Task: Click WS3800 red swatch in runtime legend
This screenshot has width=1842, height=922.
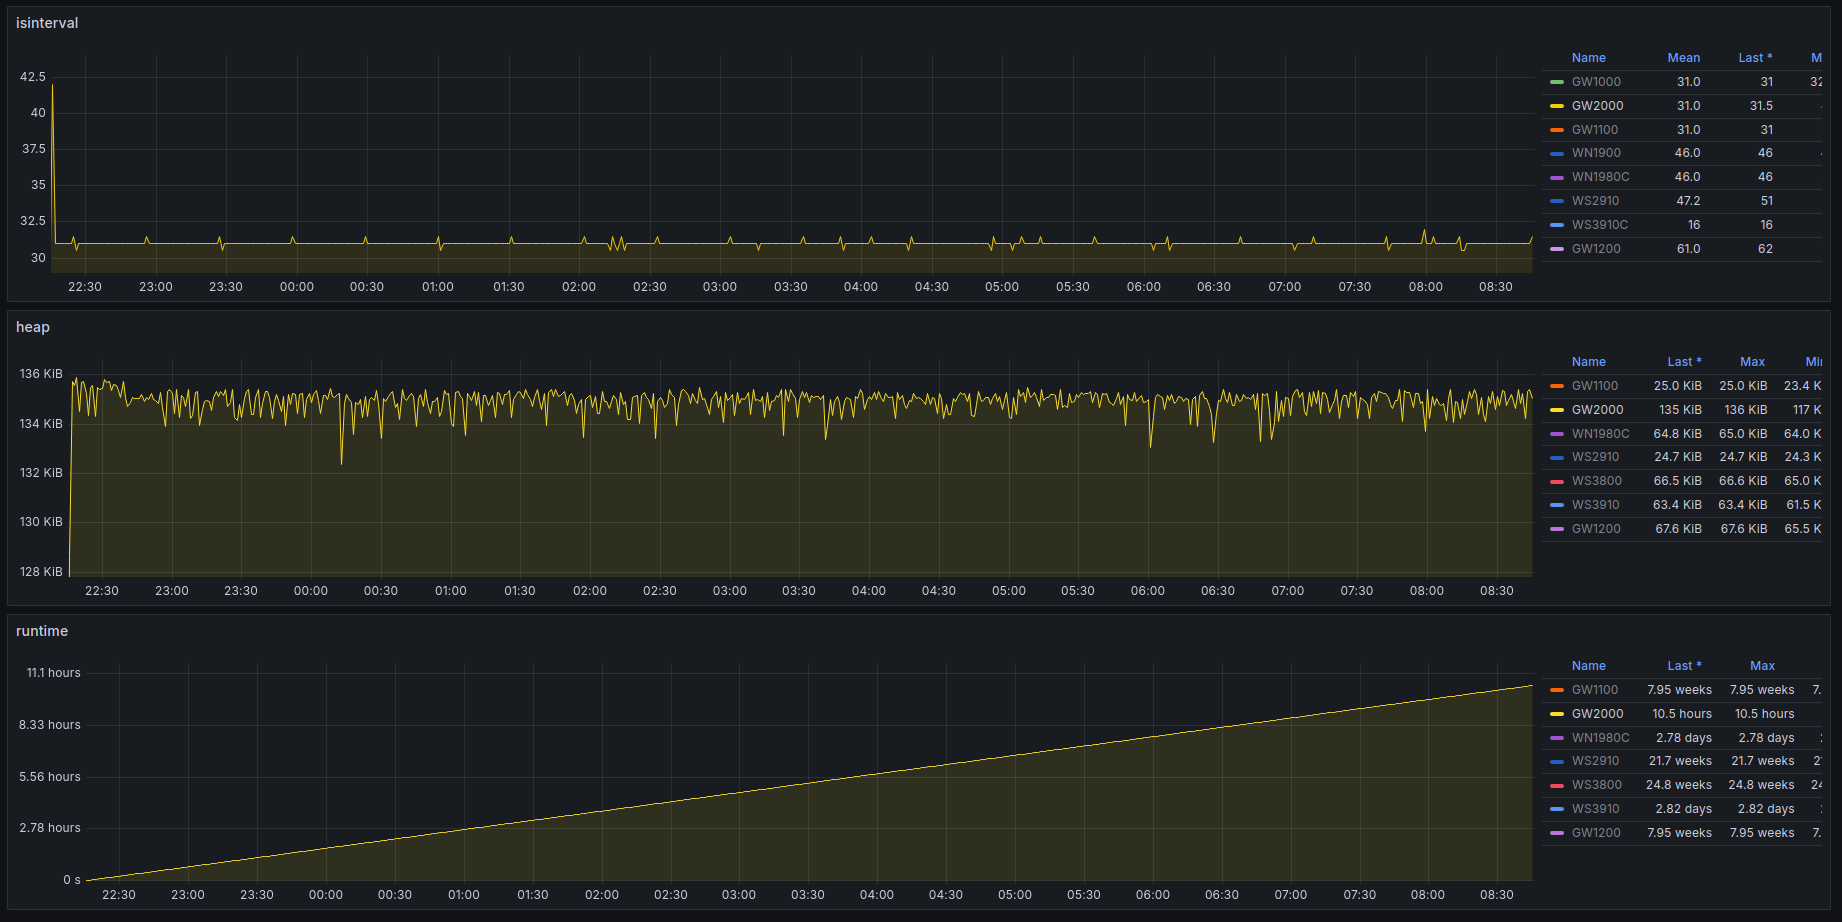Action: 1557,785
